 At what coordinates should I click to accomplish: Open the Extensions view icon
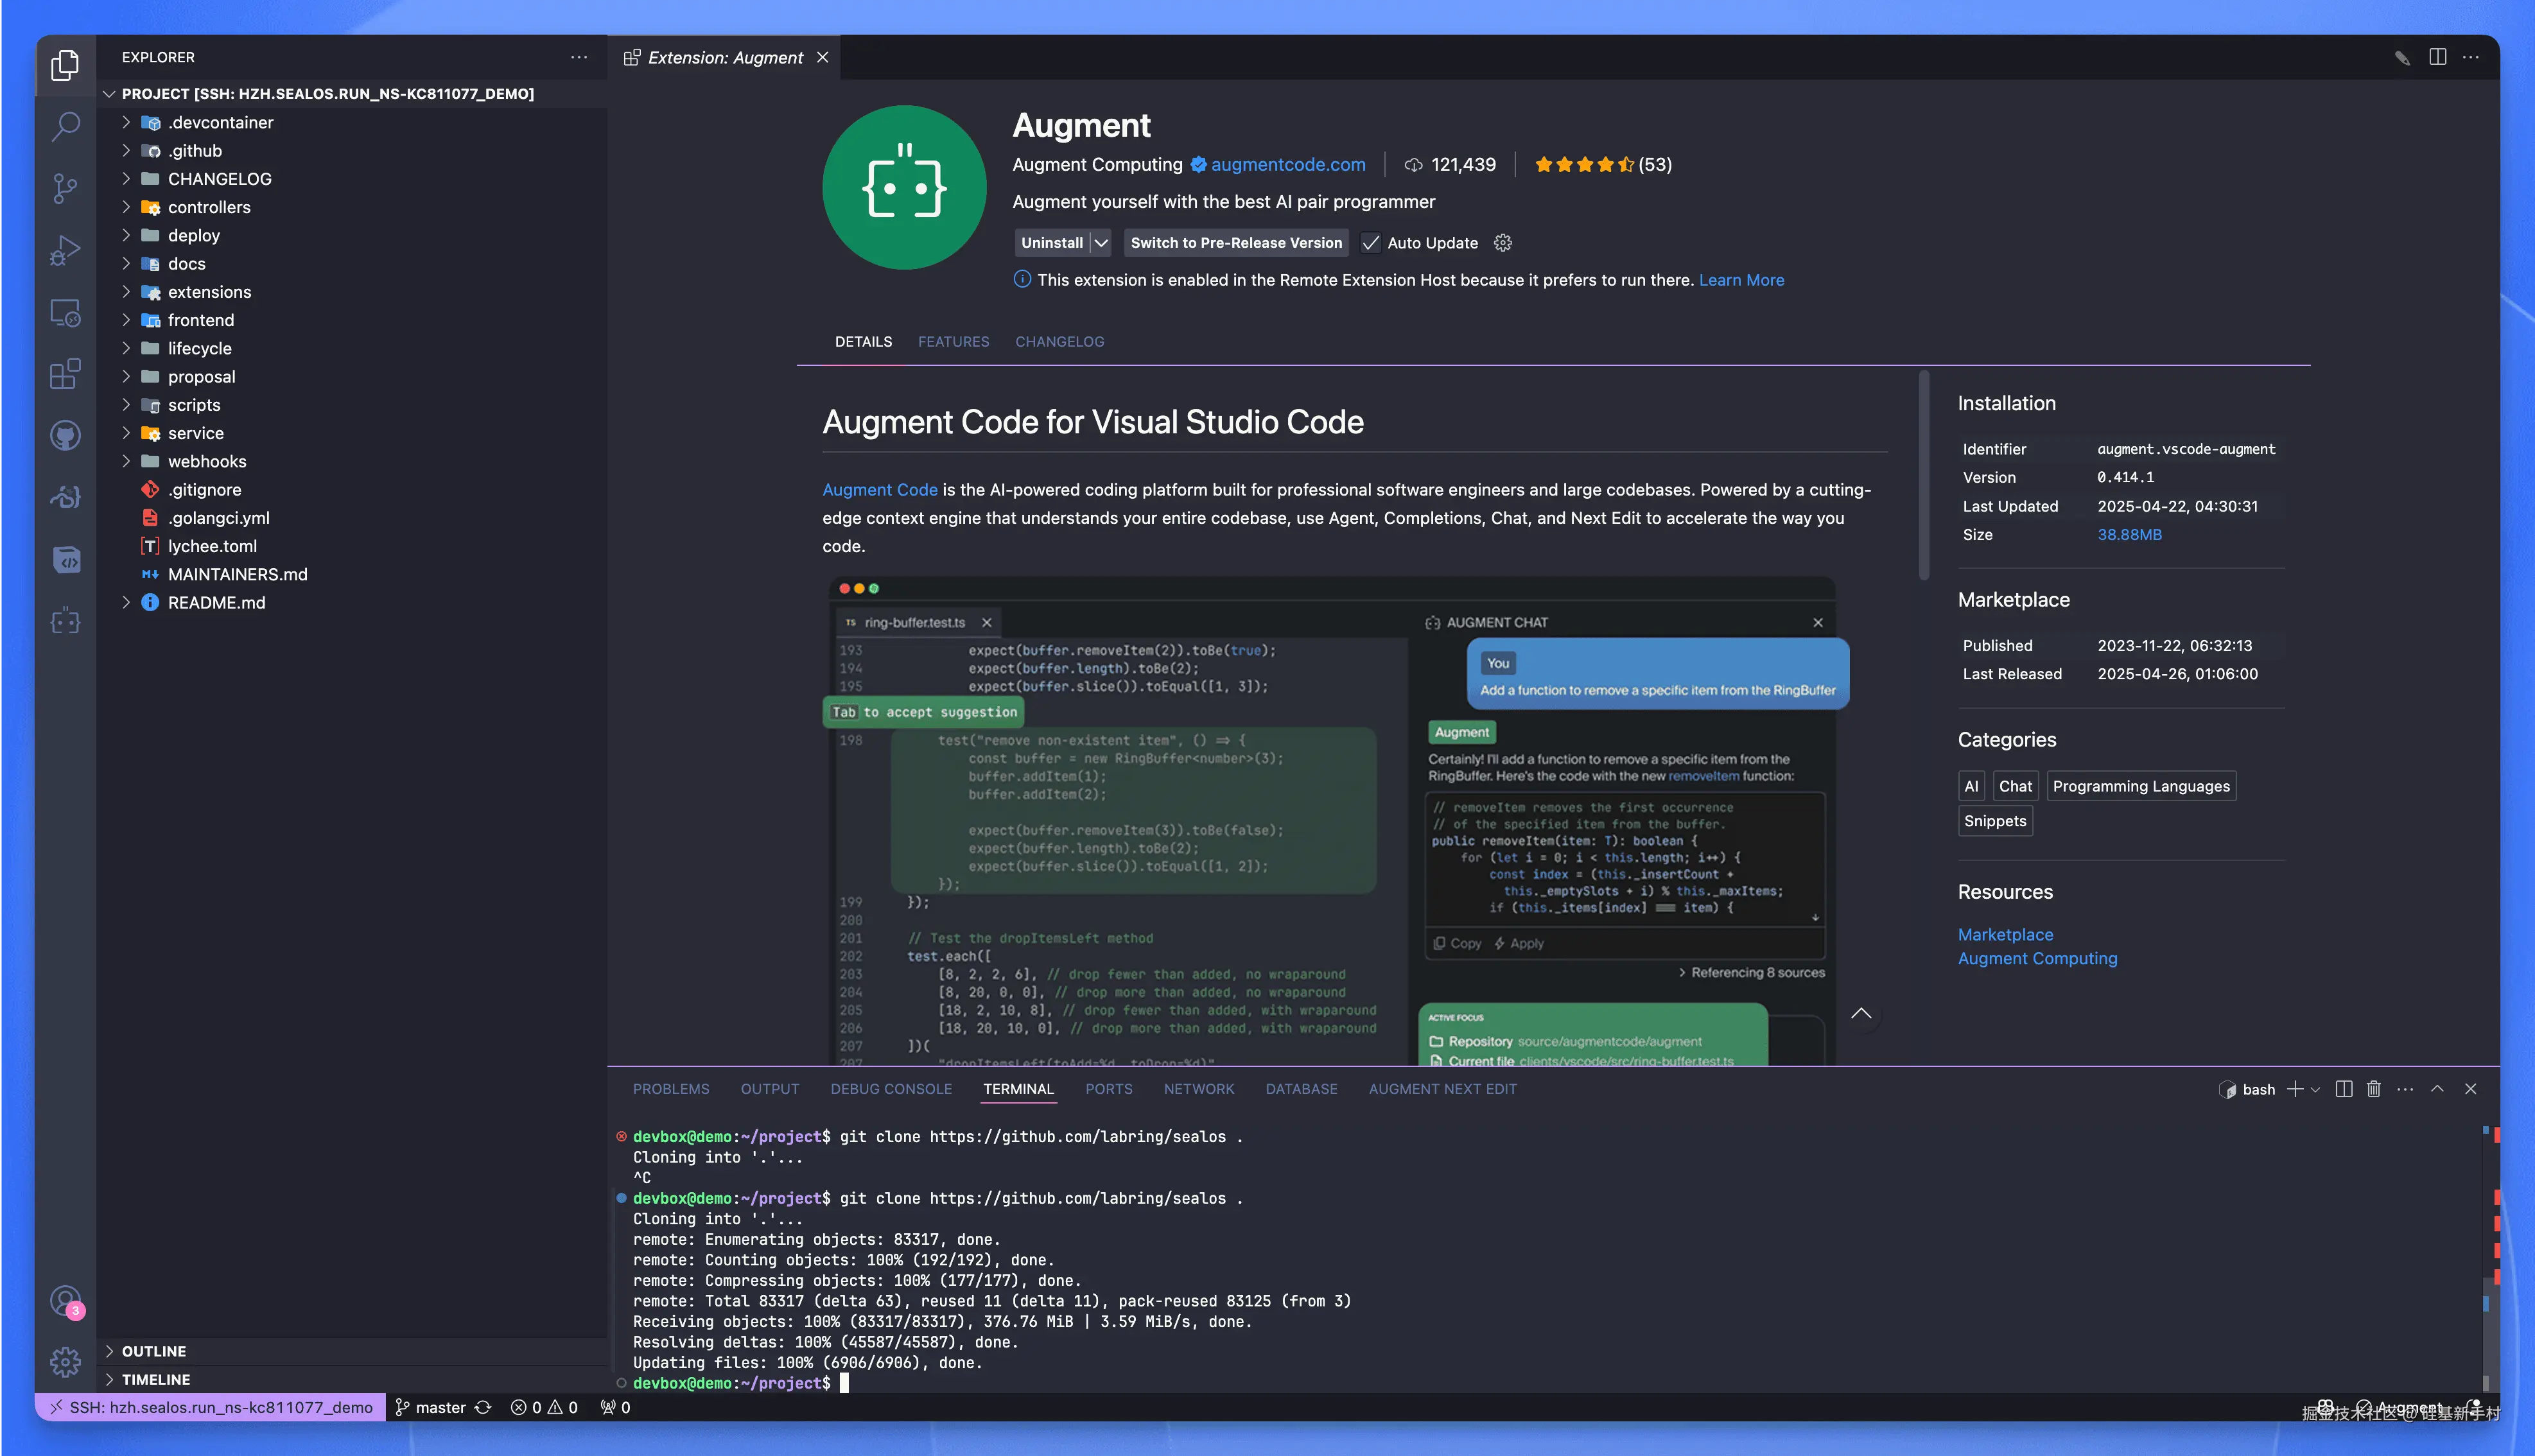(65, 374)
